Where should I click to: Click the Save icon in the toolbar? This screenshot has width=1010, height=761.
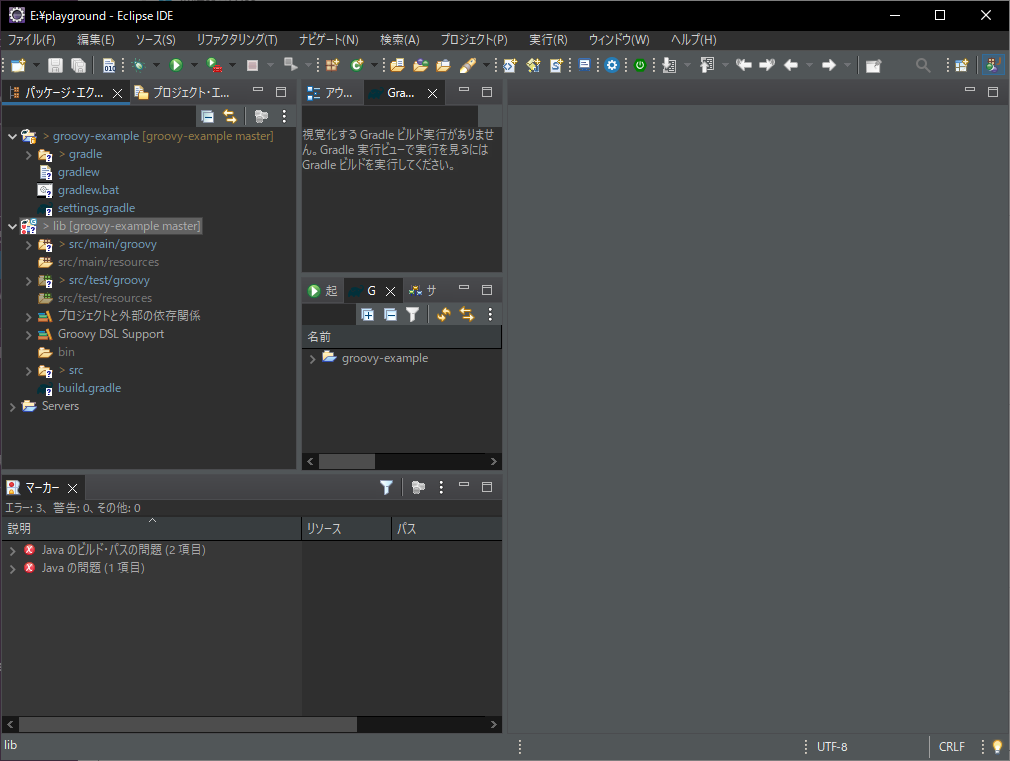55,65
